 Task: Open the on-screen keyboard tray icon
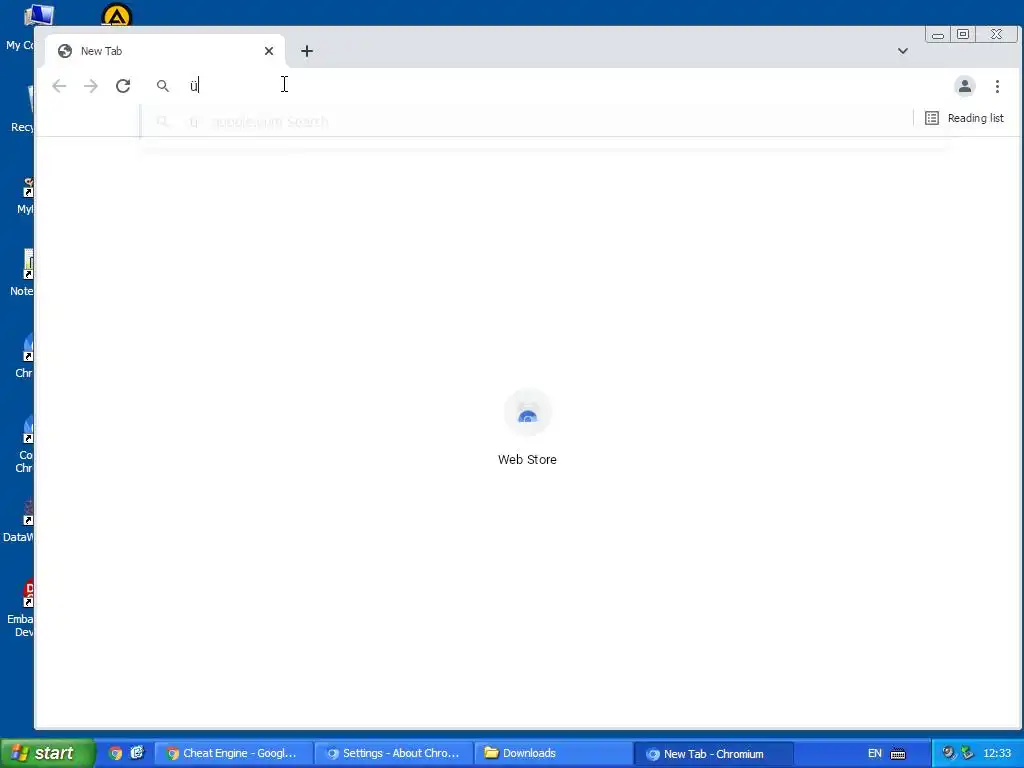[899, 754]
